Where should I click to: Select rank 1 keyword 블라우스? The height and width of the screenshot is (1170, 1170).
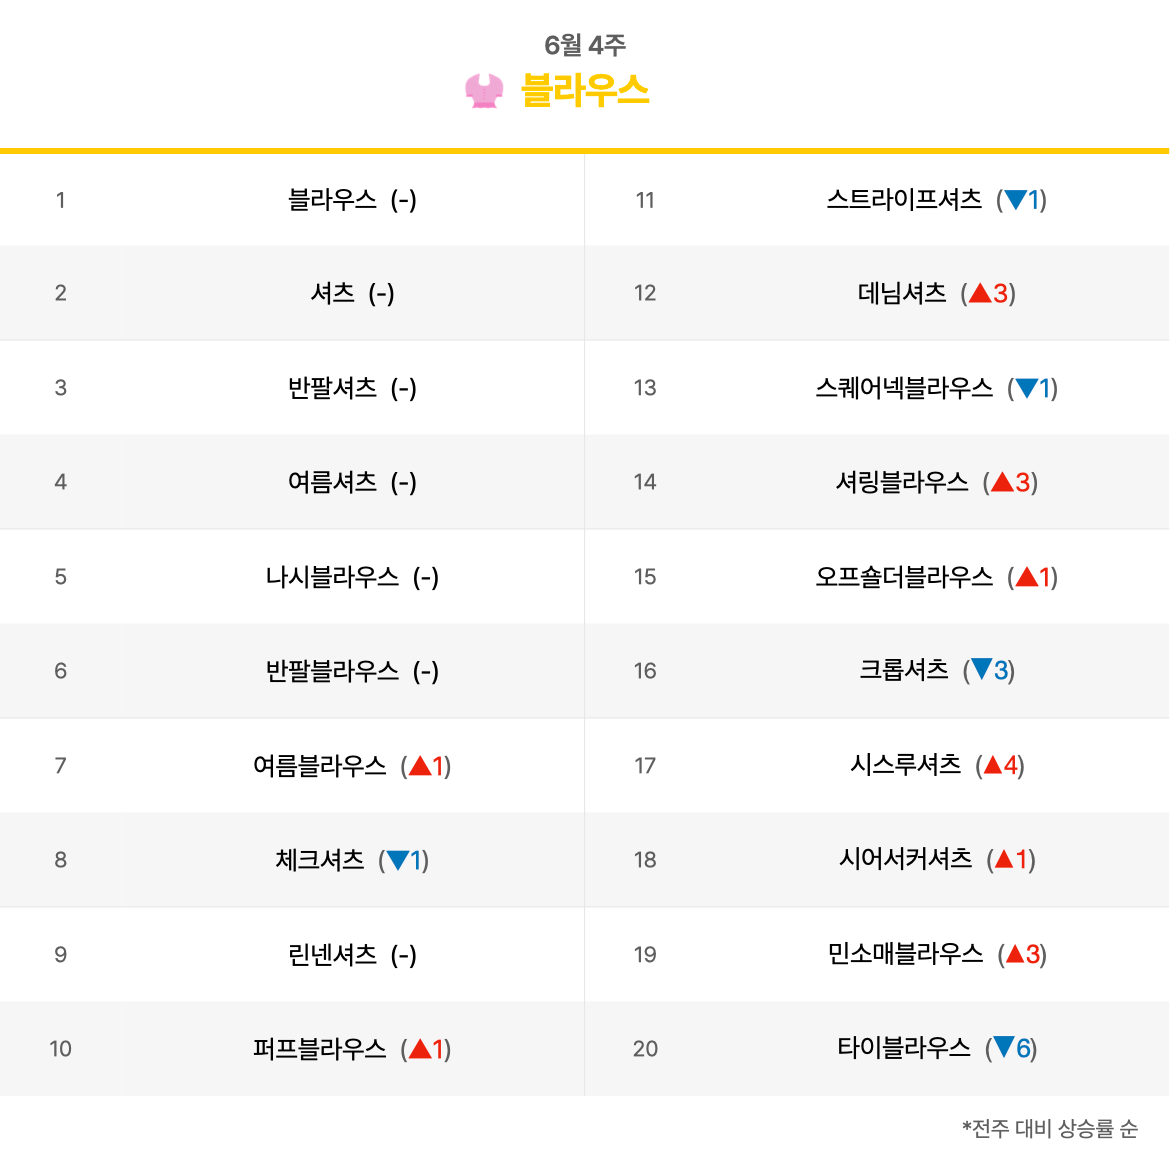[x=332, y=200]
